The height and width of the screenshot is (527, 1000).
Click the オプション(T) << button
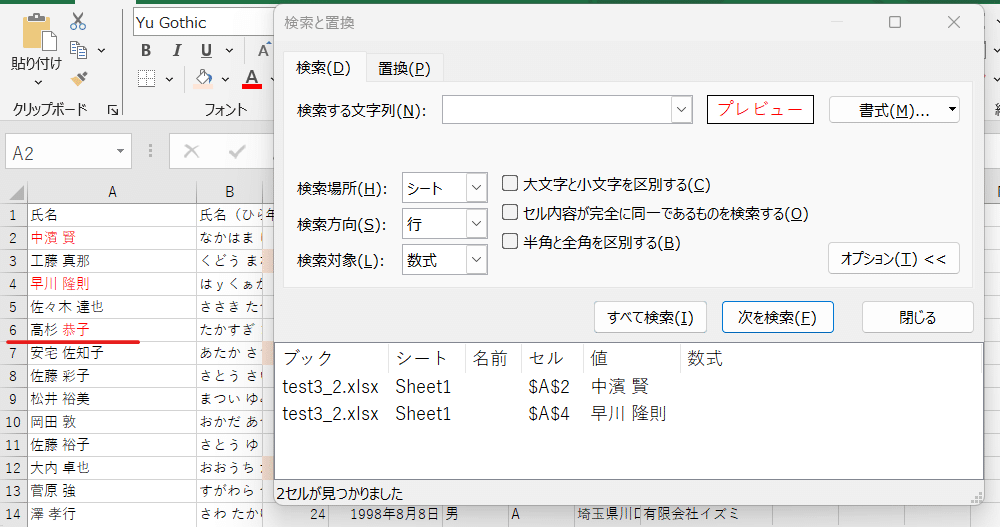[x=893, y=258]
